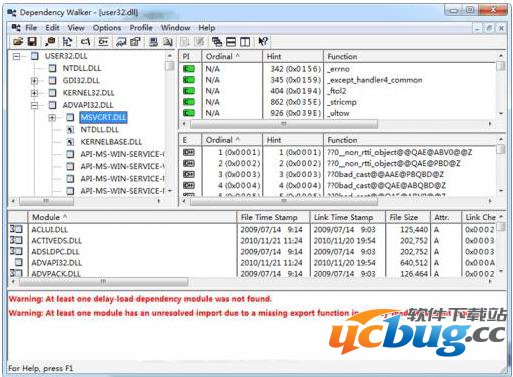Click the module list horizontal scrollbar thumb
Viewport: 513px width, 377px height.
(x=104, y=282)
